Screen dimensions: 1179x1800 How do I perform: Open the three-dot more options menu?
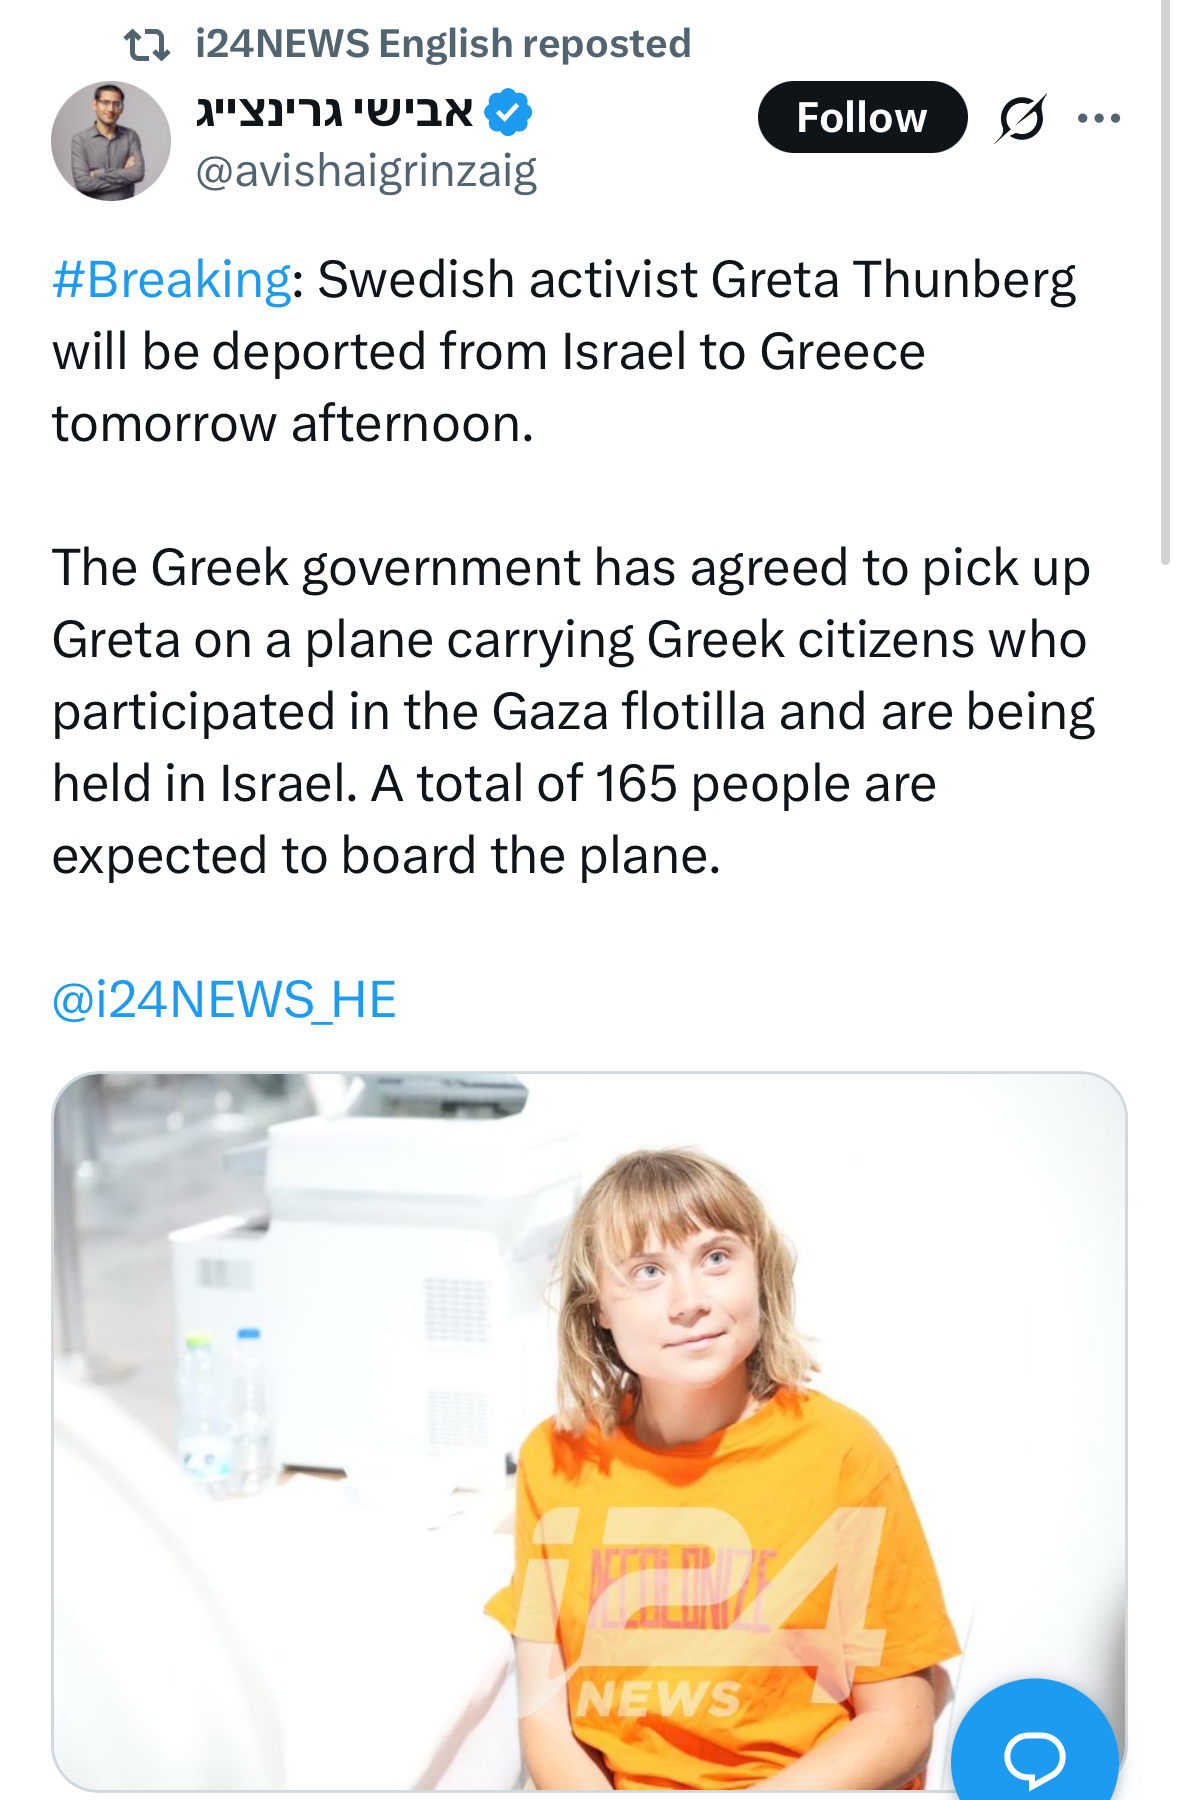coord(1099,118)
